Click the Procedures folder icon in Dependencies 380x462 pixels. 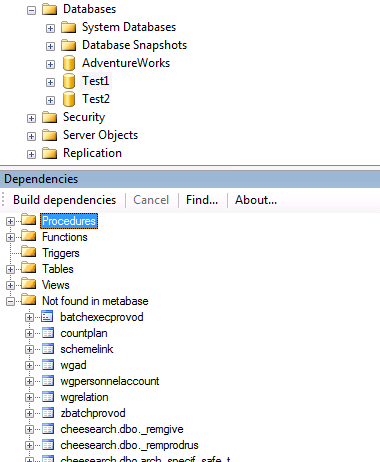point(29,220)
